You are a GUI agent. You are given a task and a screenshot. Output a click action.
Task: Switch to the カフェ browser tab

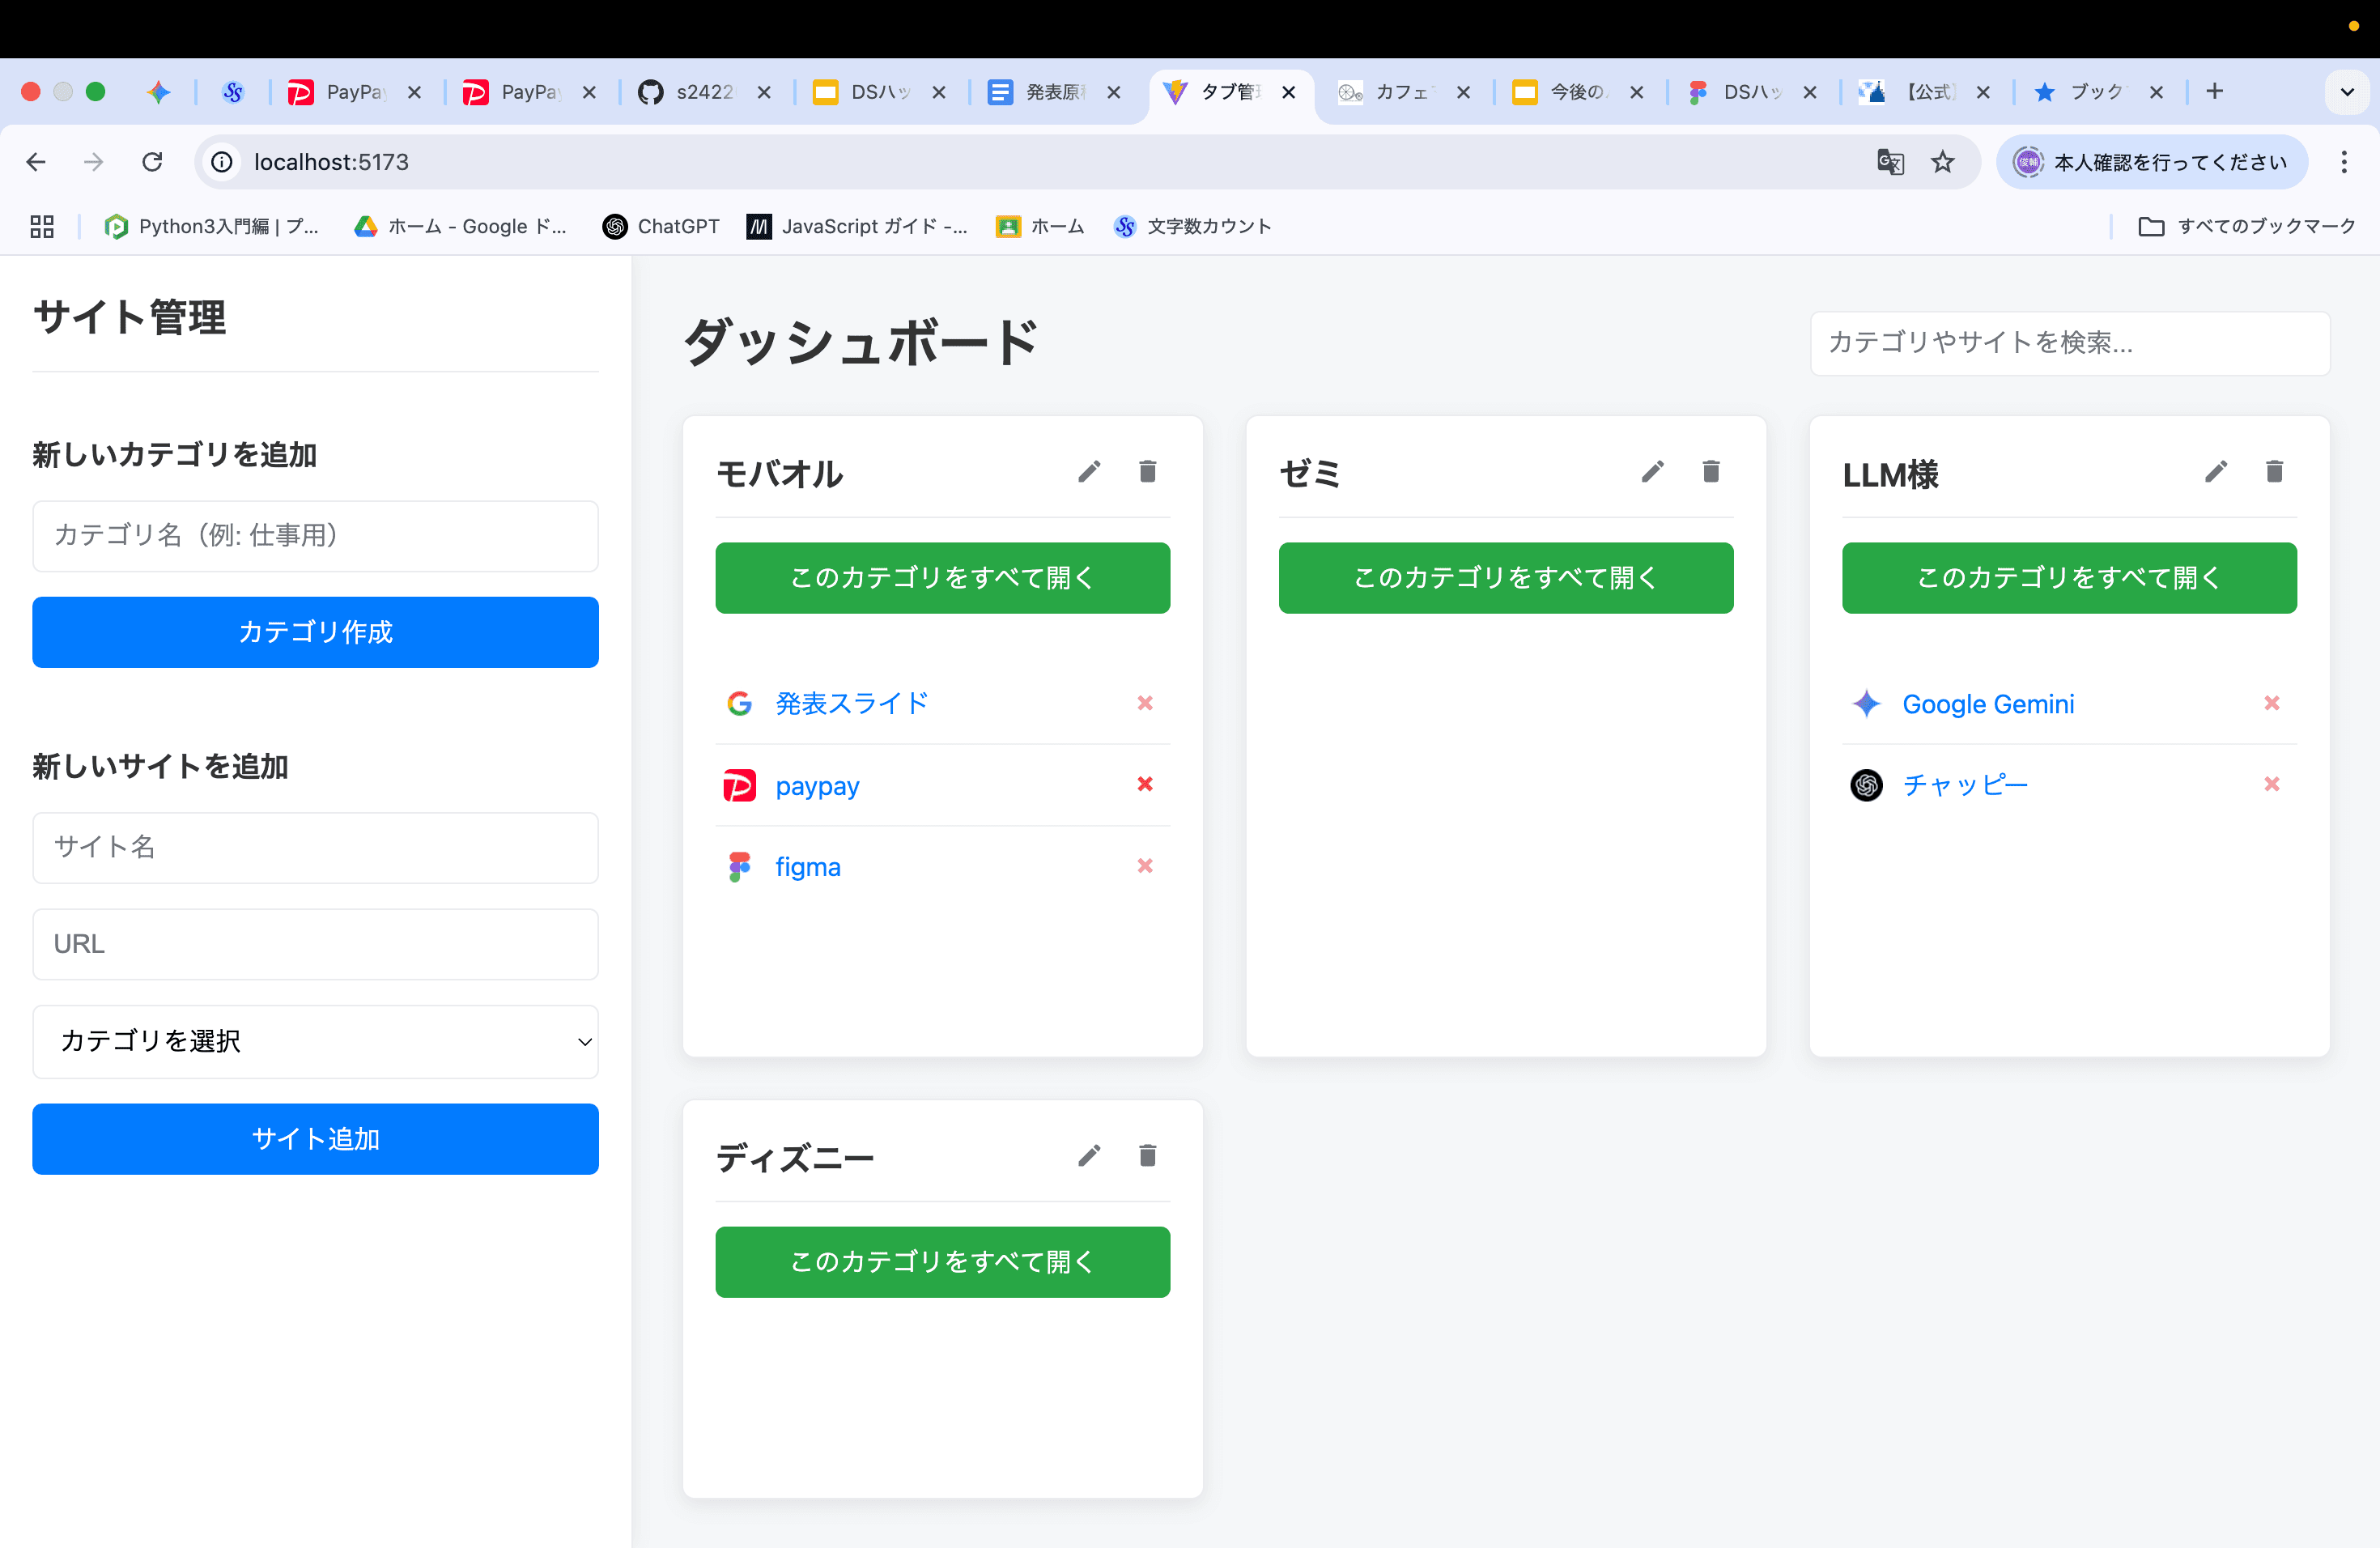coord(1400,91)
